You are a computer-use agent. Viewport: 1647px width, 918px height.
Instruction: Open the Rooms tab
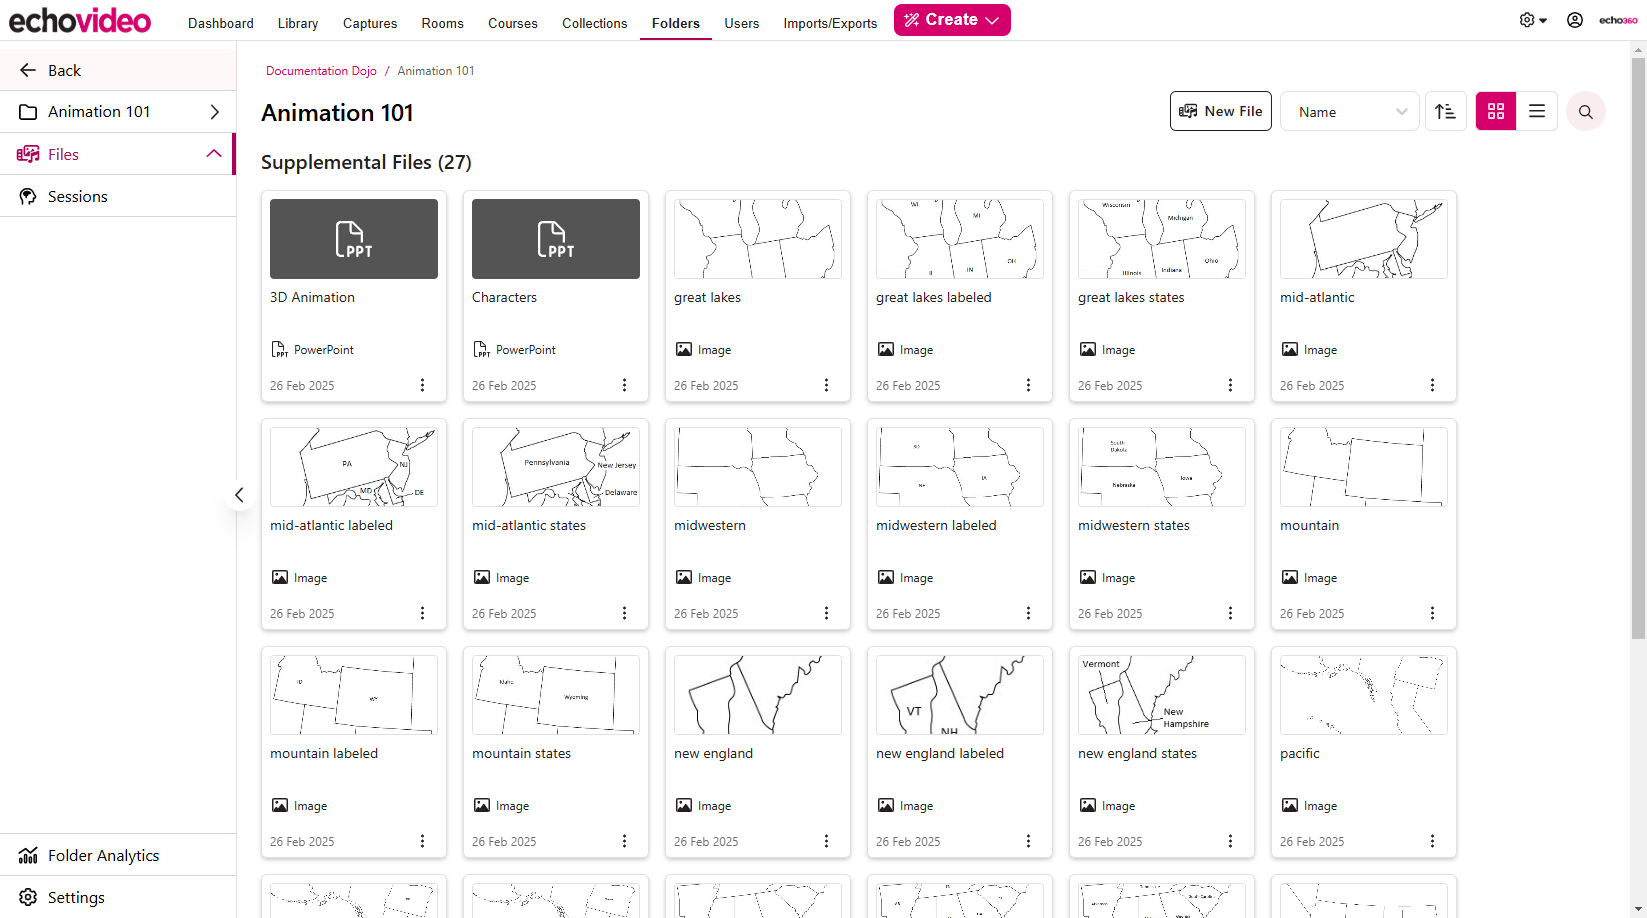click(x=443, y=23)
